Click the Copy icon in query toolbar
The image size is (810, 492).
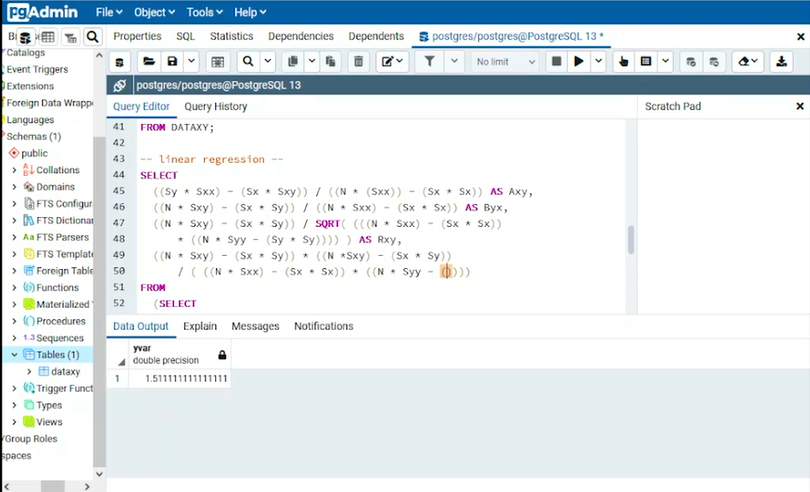click(x=293, y=62)
